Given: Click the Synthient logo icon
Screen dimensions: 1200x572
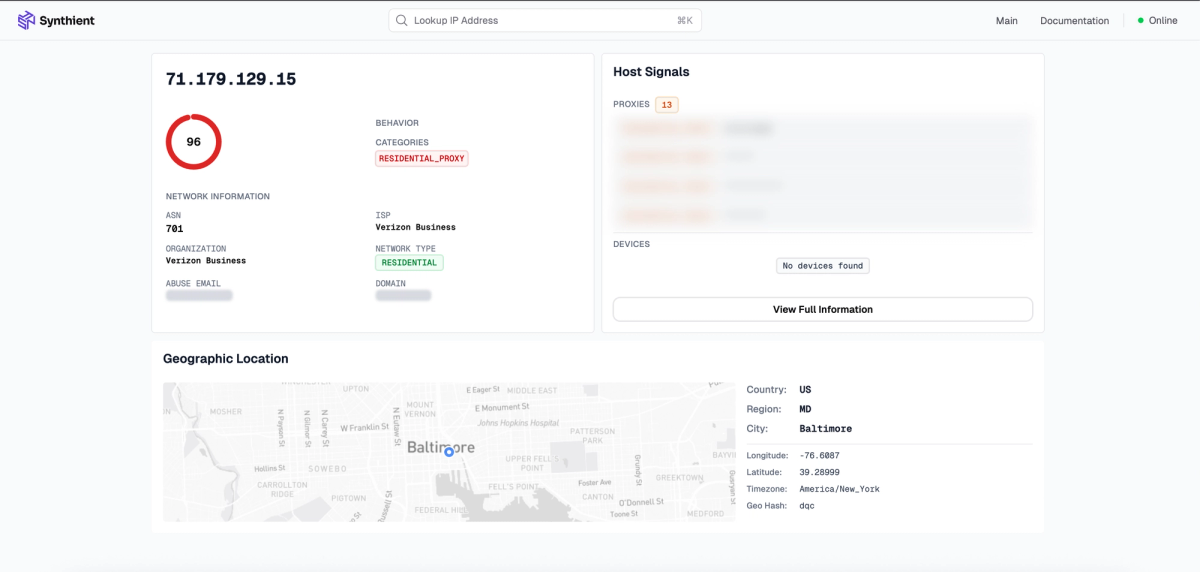Looking at the screenshot, I should click(x=26, y=20).
